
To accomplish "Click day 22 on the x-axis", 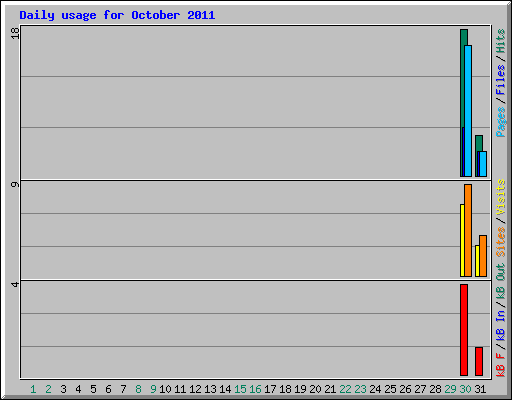I will (x=345, y=389).
